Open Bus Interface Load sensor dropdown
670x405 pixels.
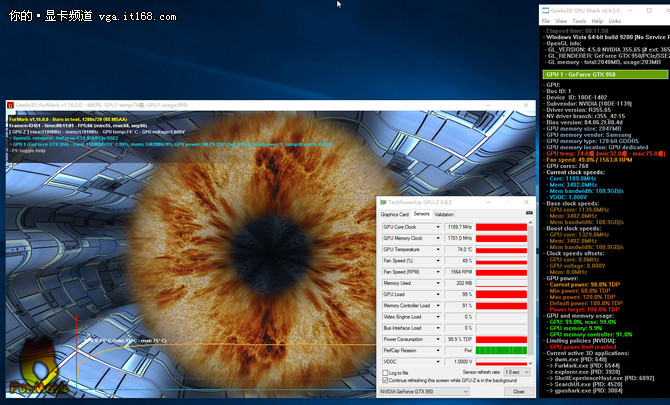coord(438,328)
